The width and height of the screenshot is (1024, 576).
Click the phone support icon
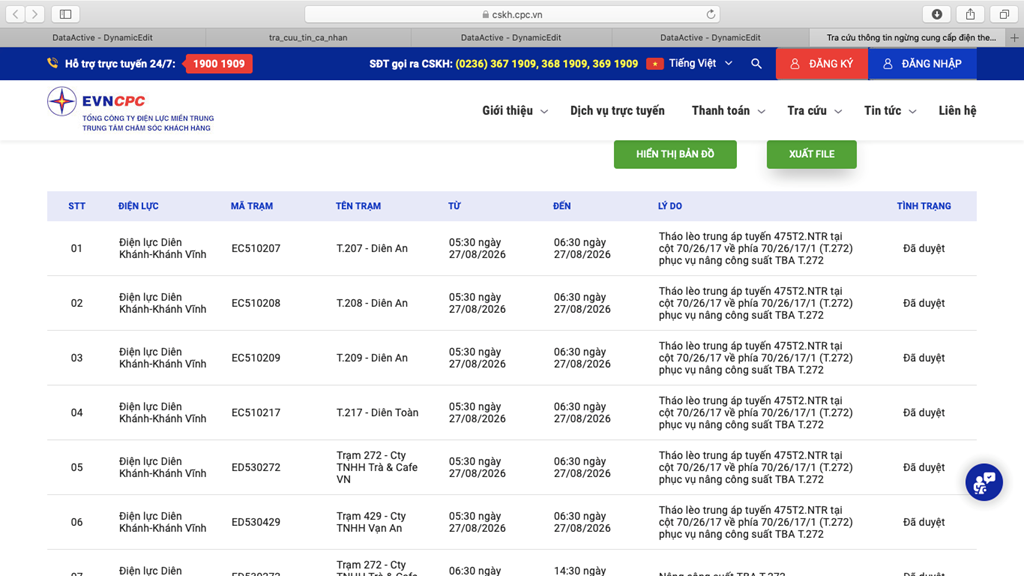click(x=52, y=63)
